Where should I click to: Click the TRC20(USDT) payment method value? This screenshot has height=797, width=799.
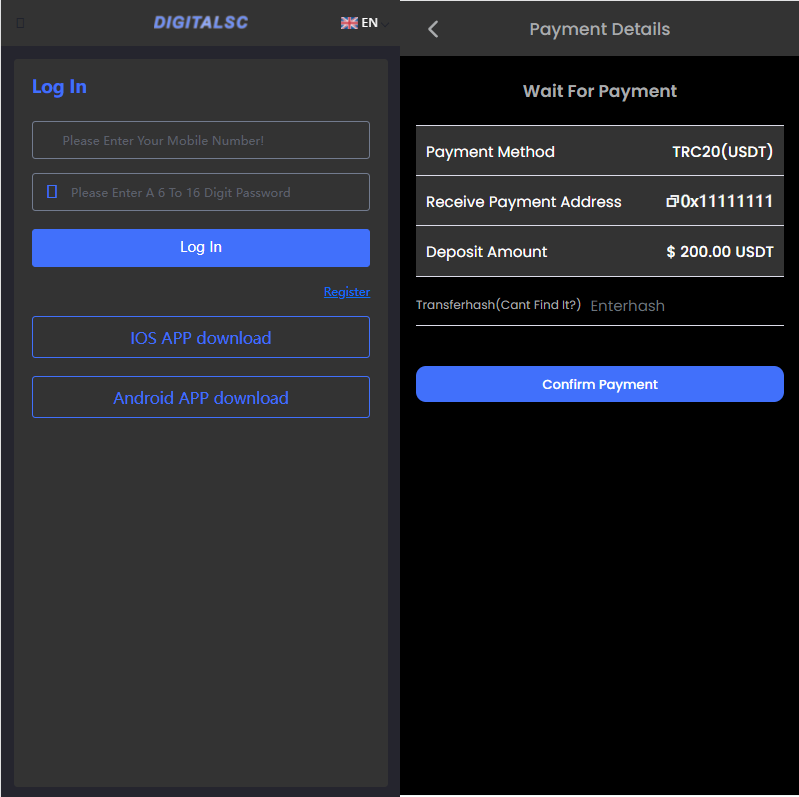click(722, 152)
